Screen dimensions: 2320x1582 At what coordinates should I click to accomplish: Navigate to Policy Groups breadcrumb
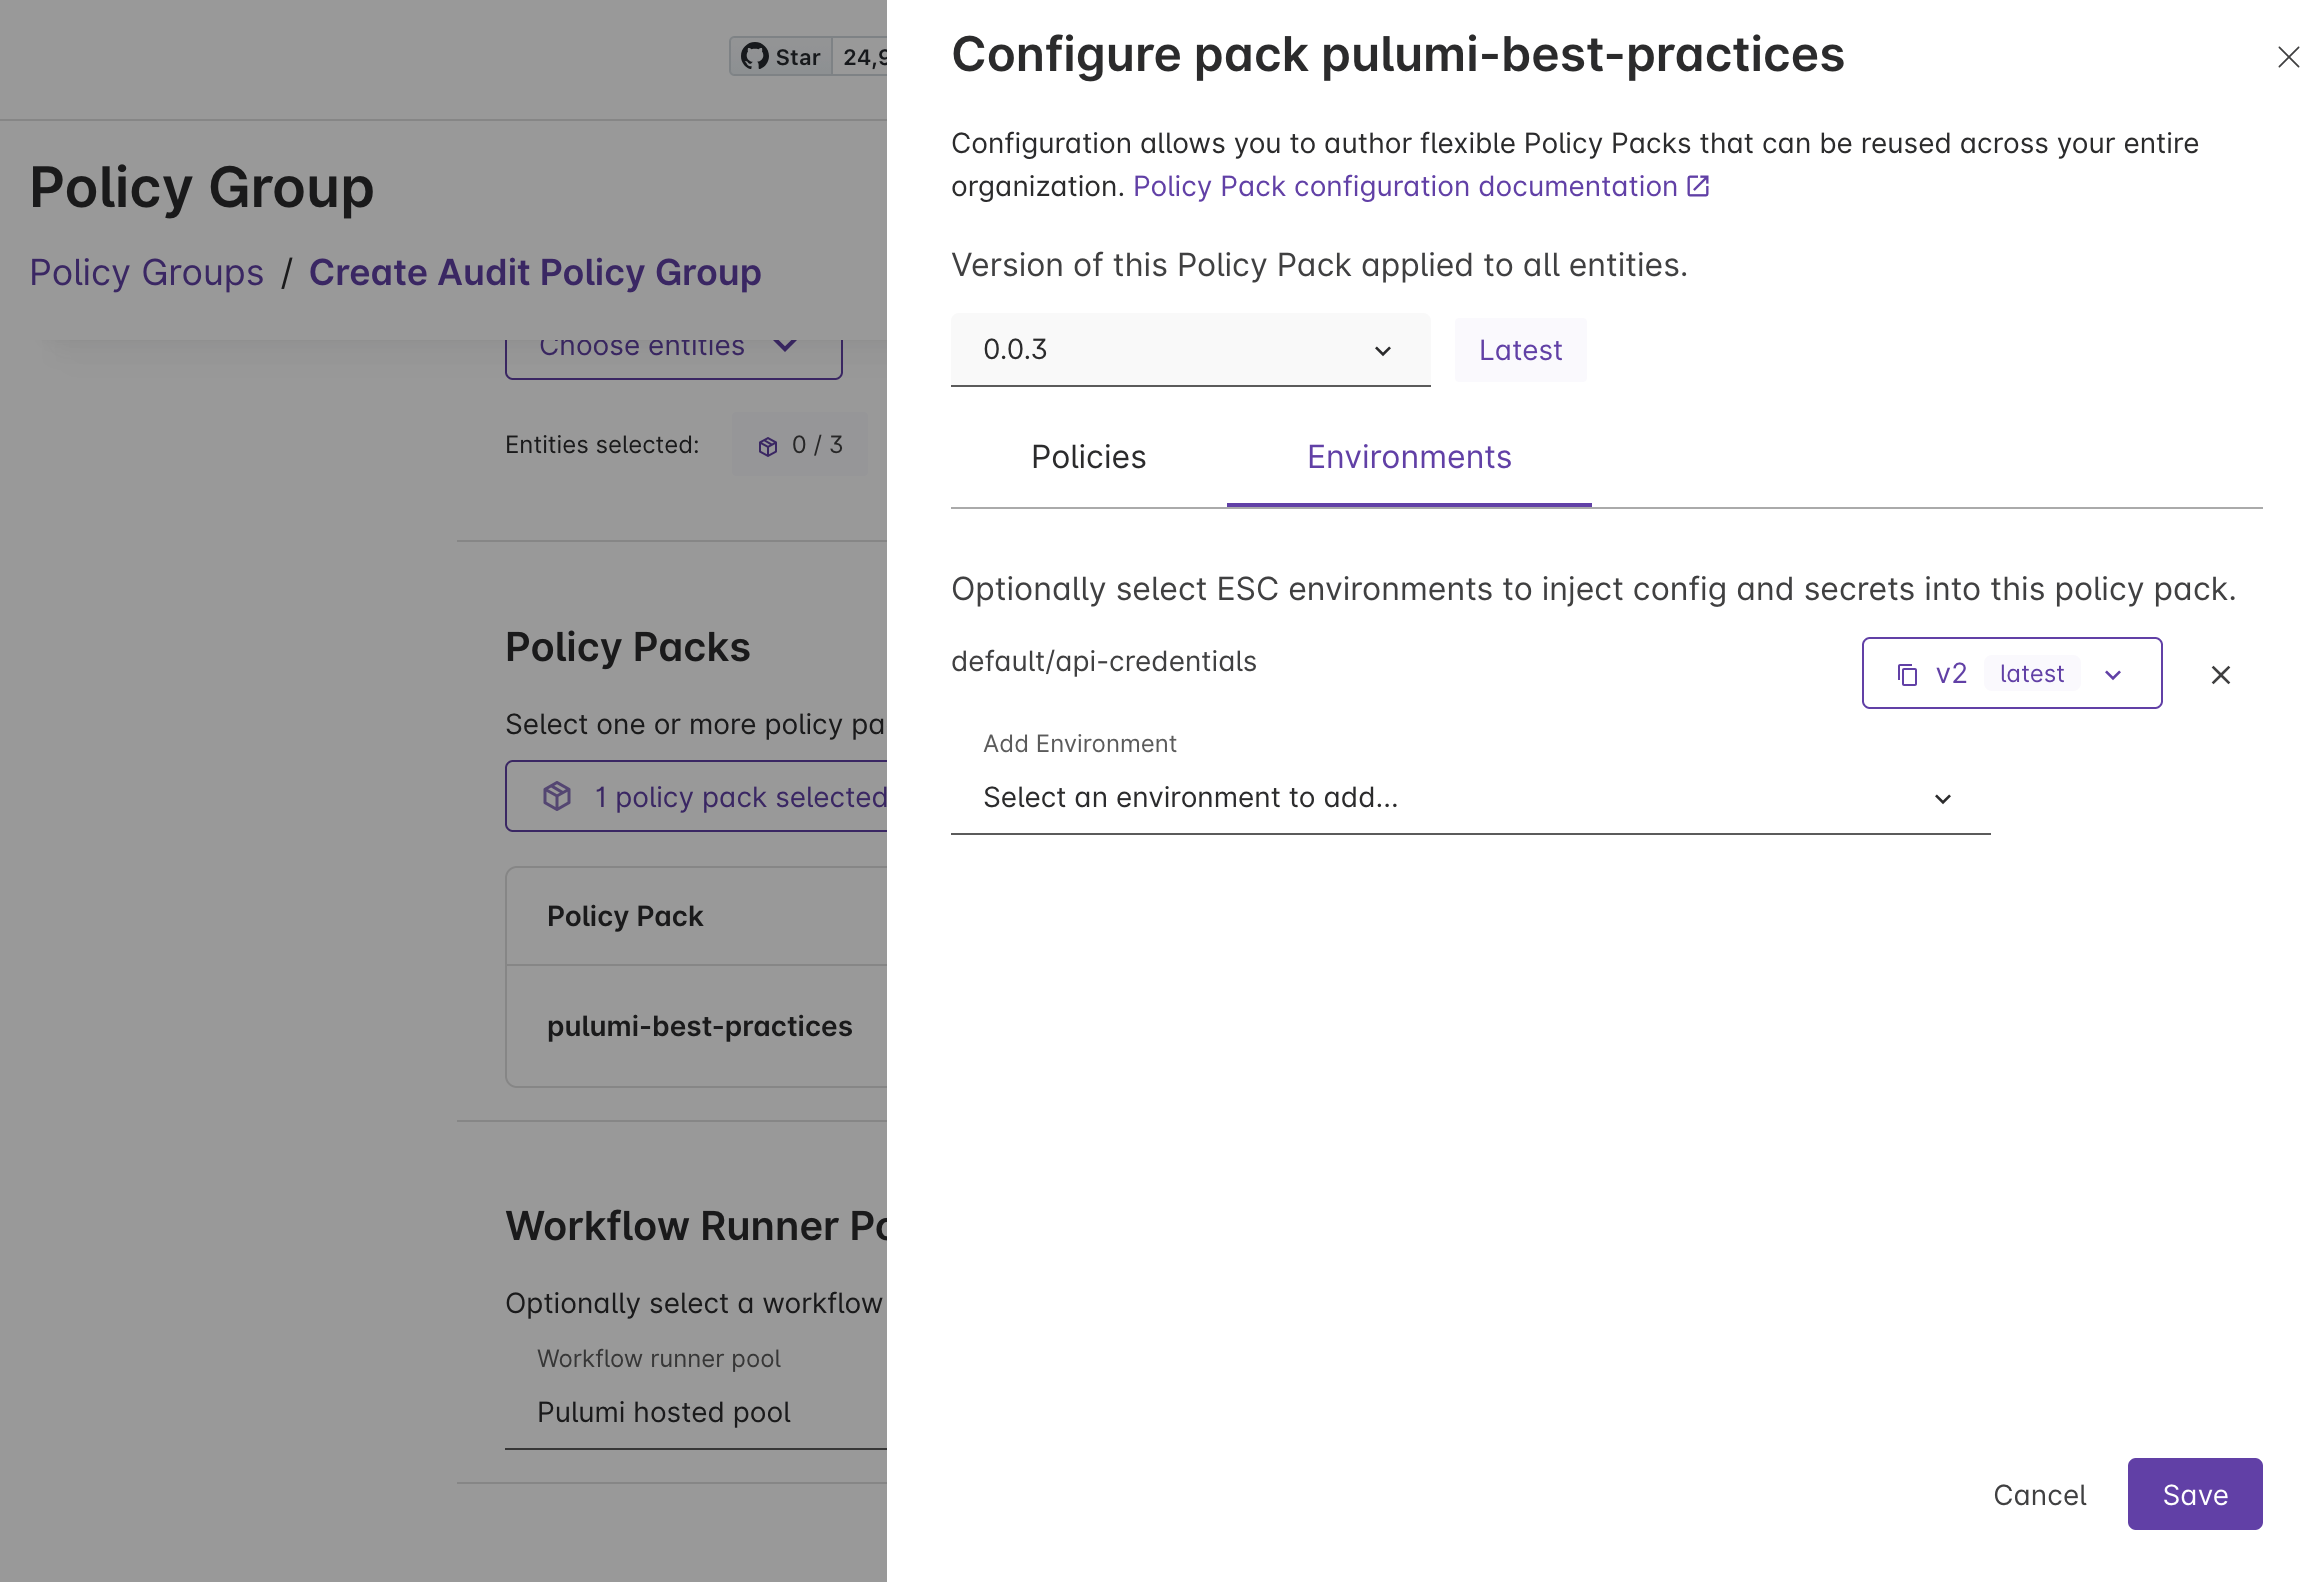[147, 272]
